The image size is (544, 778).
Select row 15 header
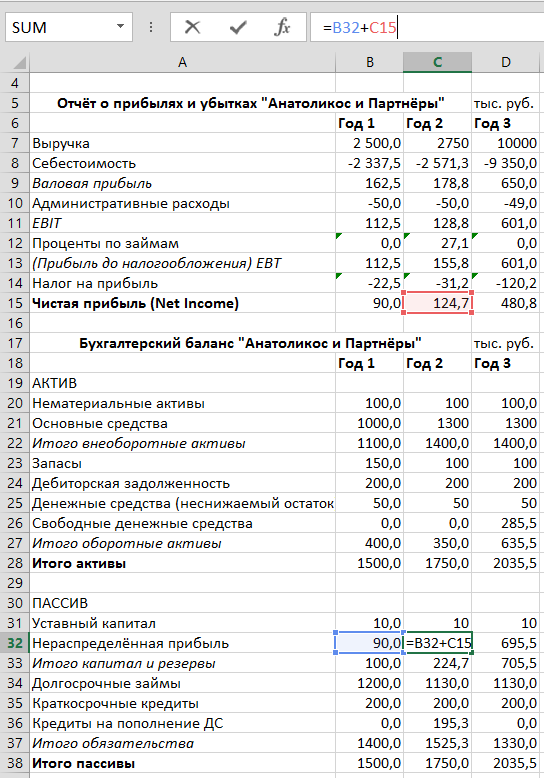15,303
